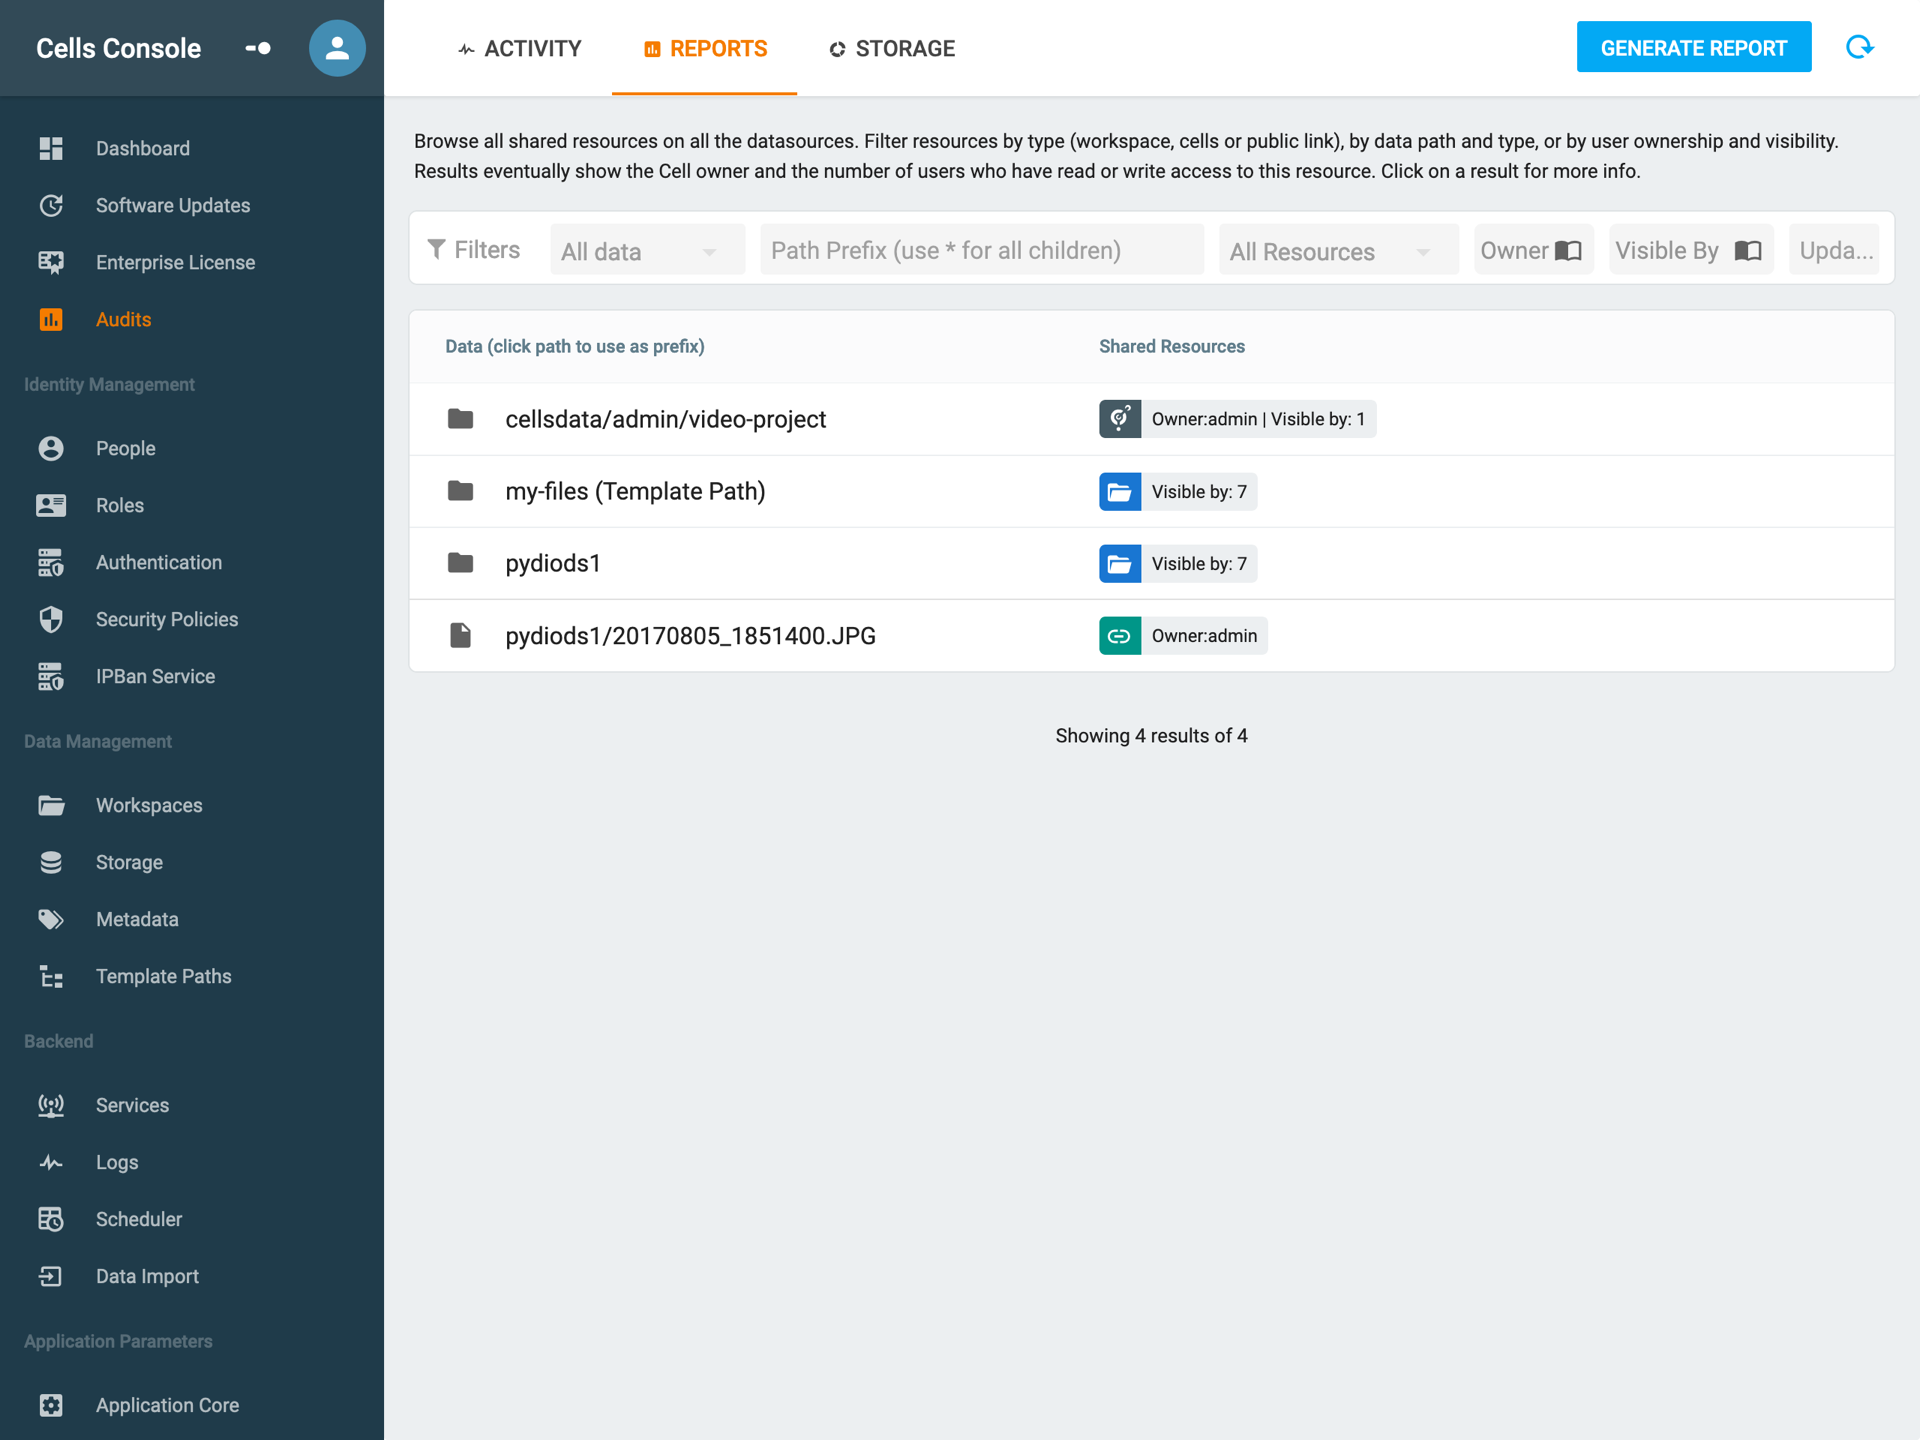Image resolution: width=1920 pixels, height=1440 pixels.
Task: Click the IPBan Service icon
Action: tap(51, 676)
